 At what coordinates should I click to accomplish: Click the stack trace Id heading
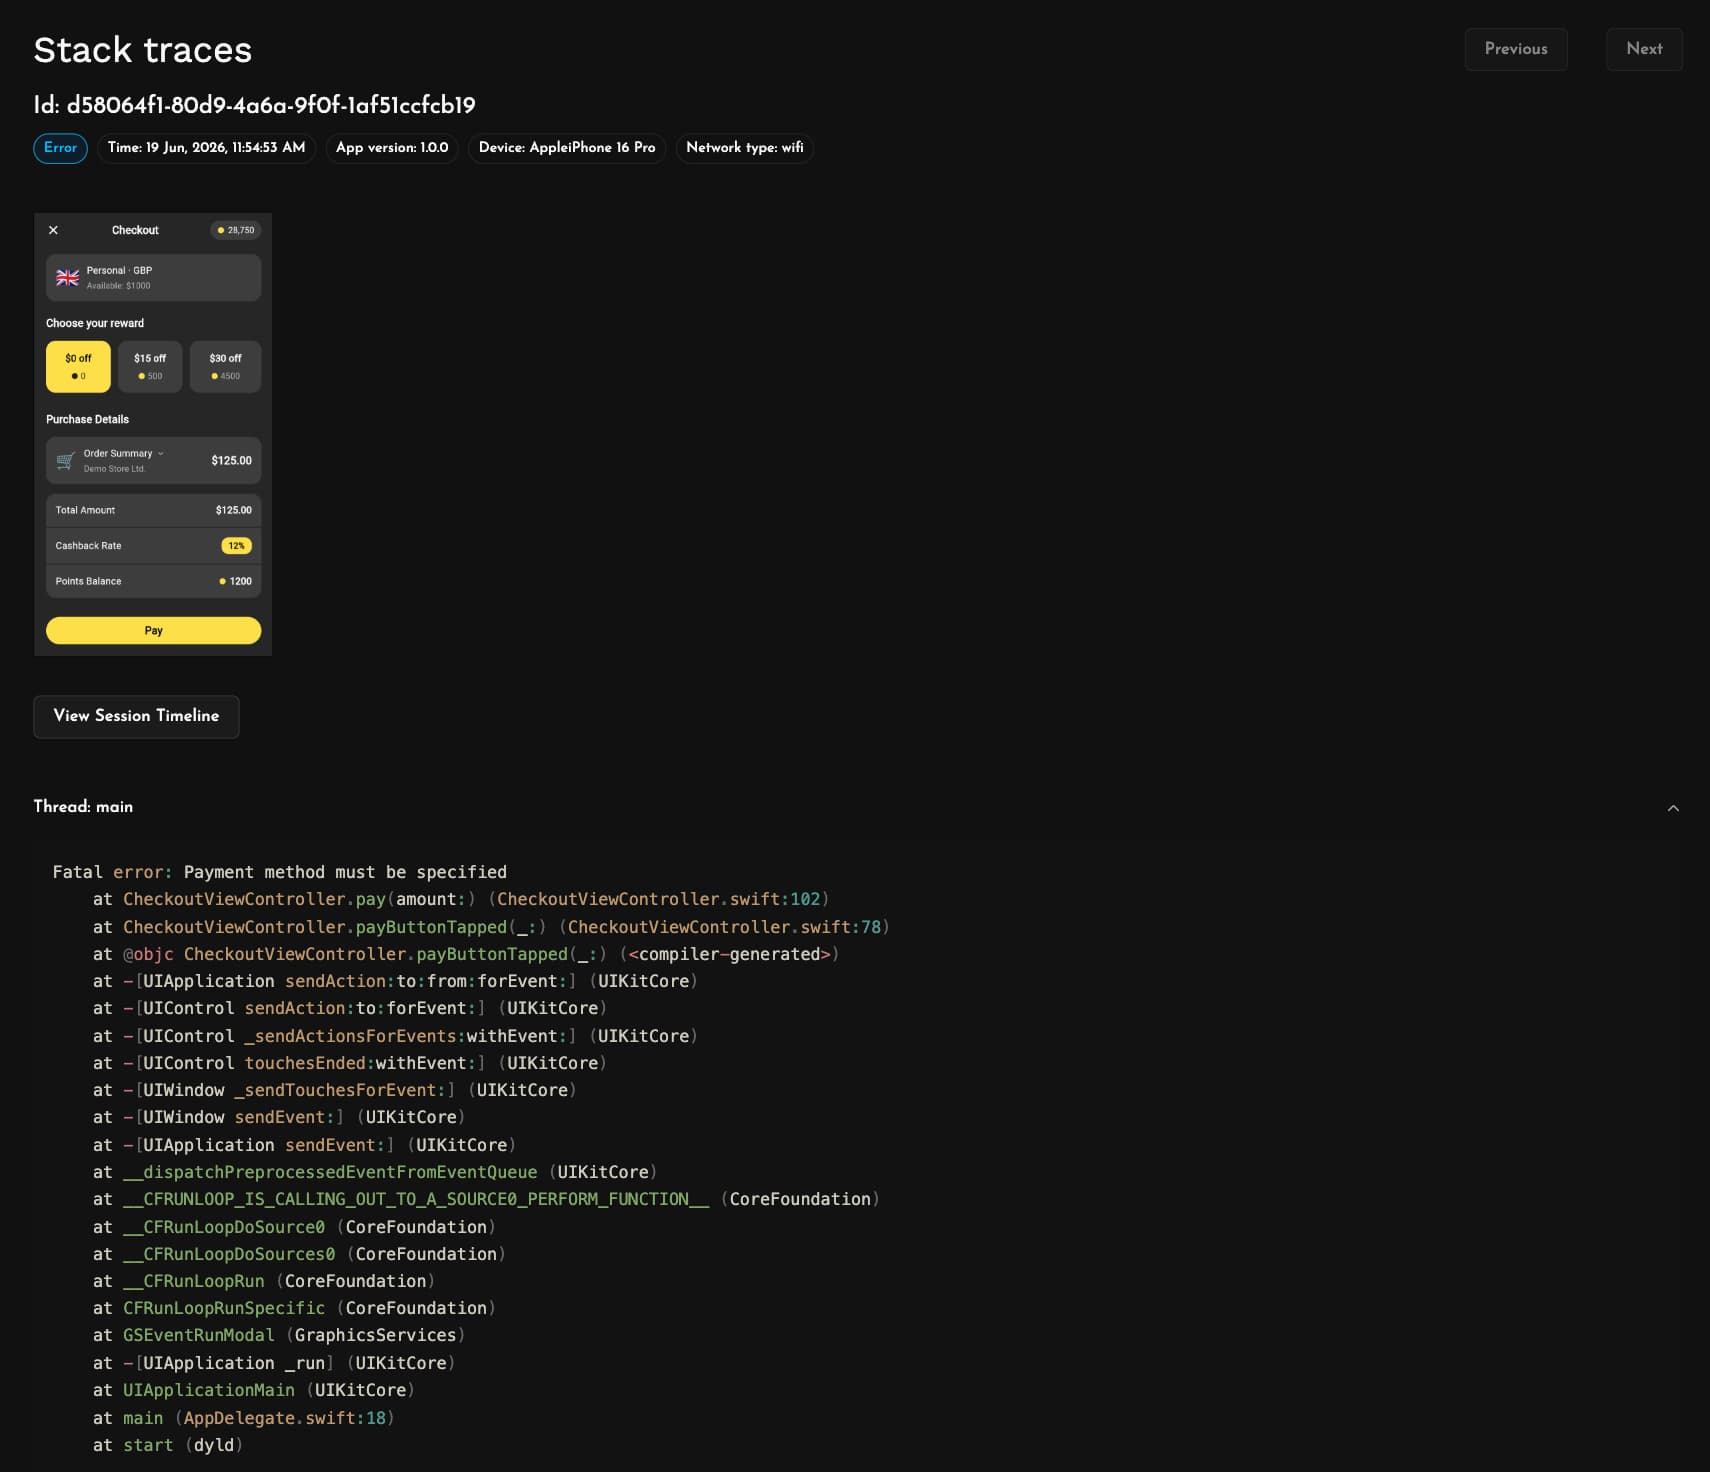[x=254, y=105]
